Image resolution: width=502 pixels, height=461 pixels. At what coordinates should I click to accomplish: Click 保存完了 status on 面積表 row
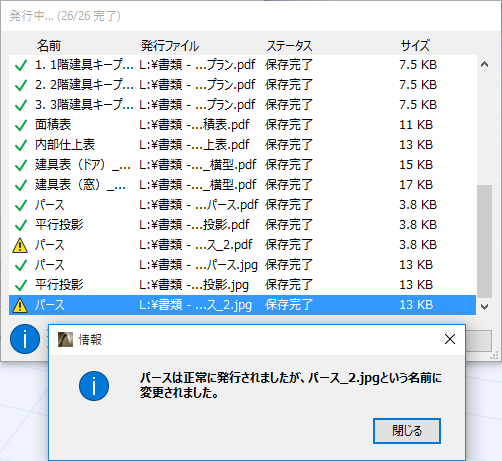coord(289,125)
